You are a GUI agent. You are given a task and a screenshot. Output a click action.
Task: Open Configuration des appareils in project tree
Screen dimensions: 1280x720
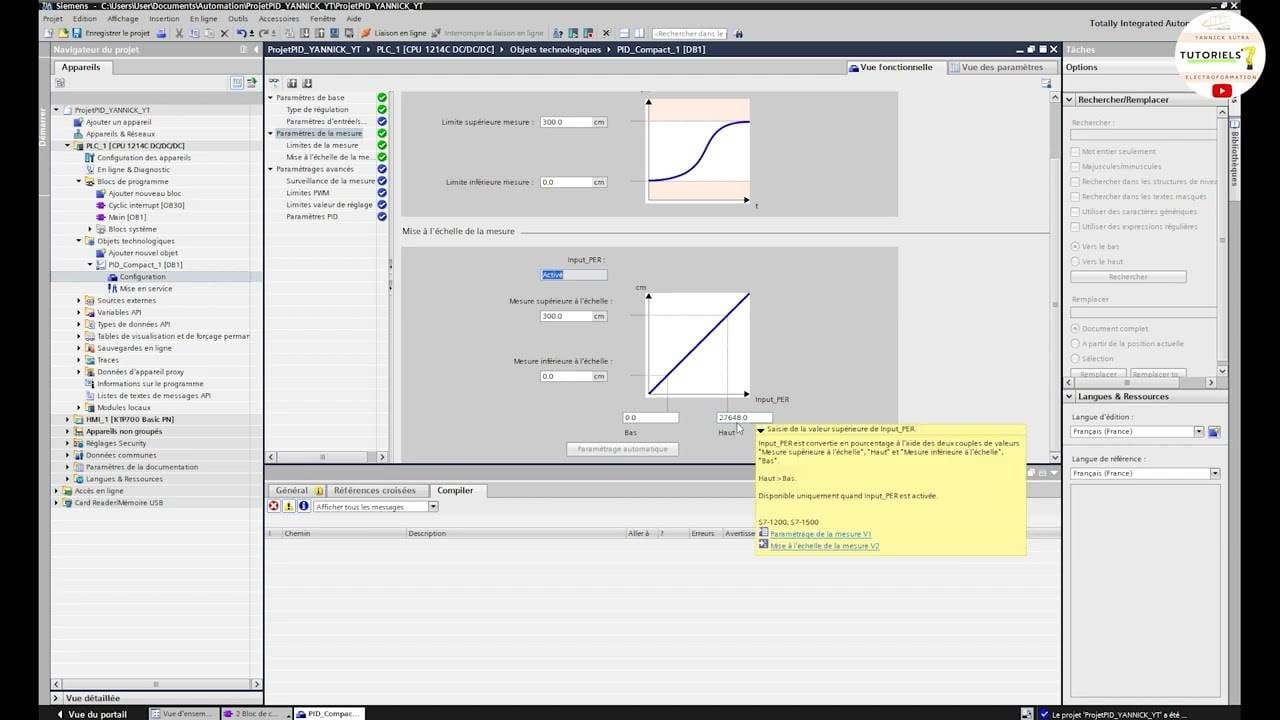143,158
